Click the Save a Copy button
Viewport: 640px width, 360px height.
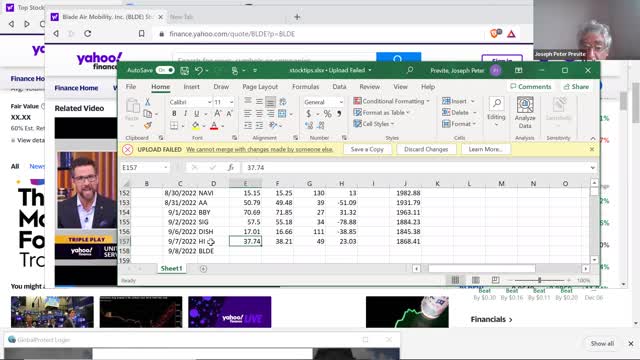coord(367,149)
